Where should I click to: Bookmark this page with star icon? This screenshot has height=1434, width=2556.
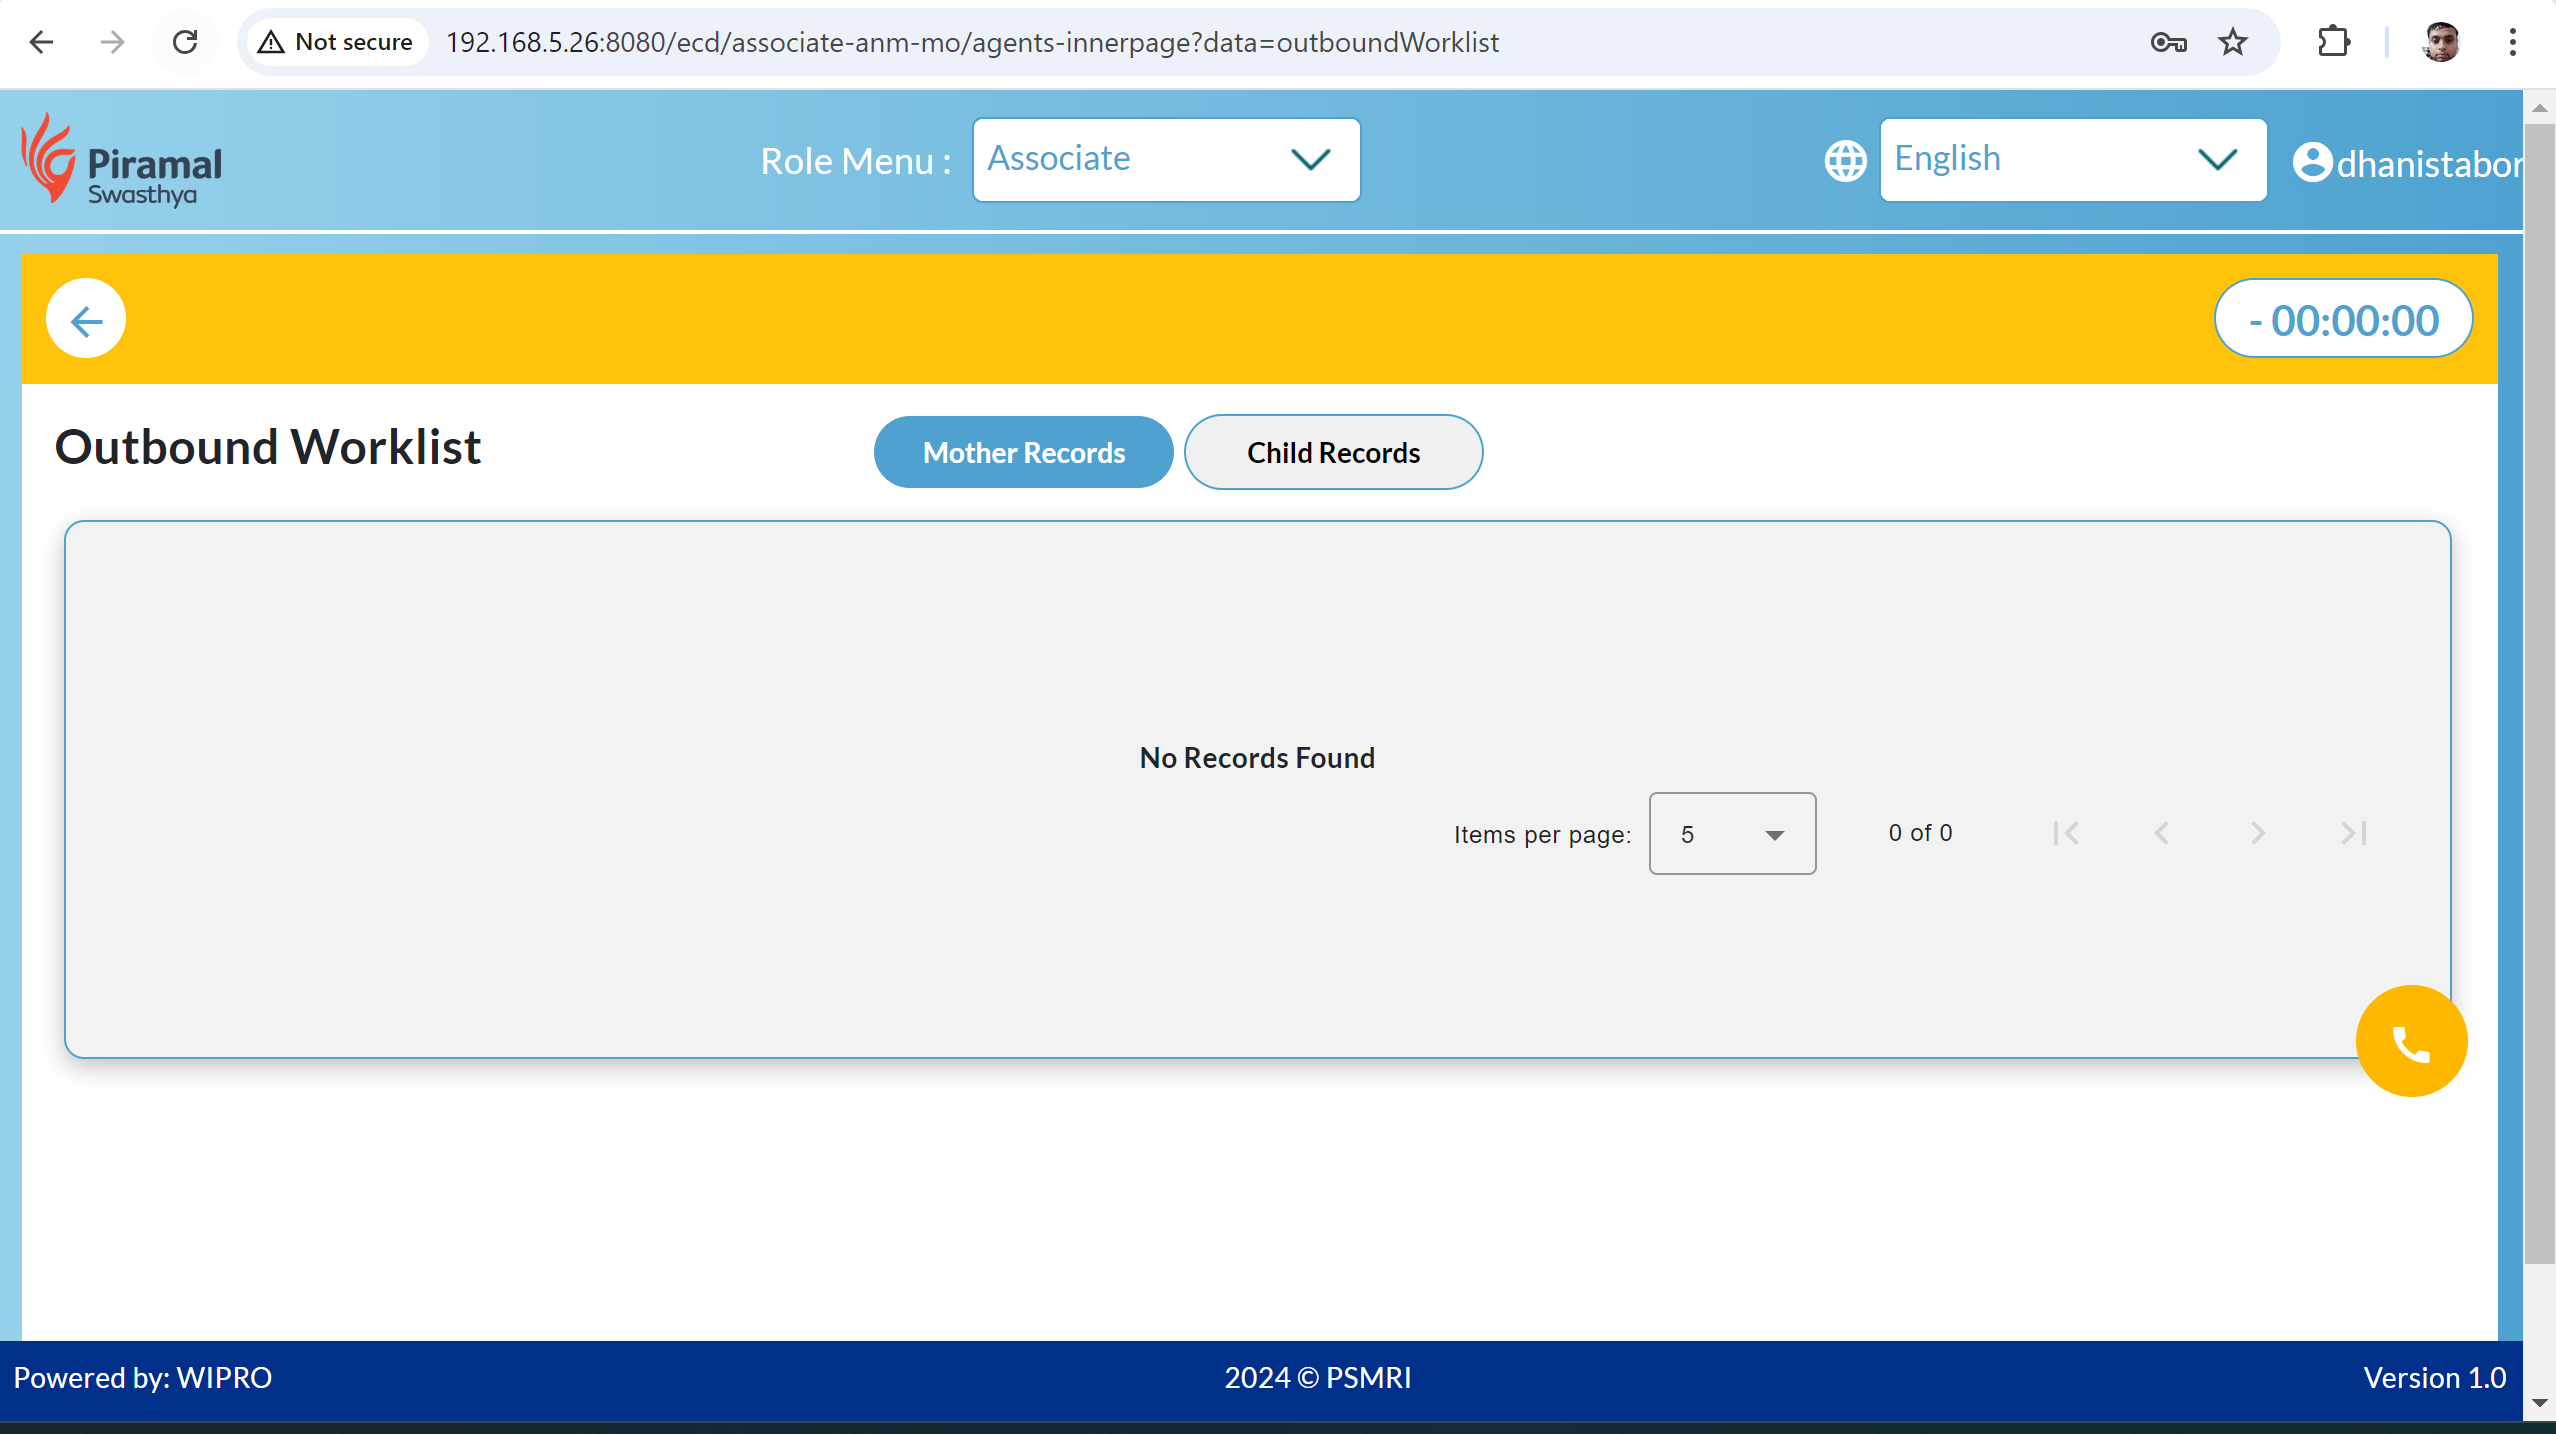[x=2232, y=42]
